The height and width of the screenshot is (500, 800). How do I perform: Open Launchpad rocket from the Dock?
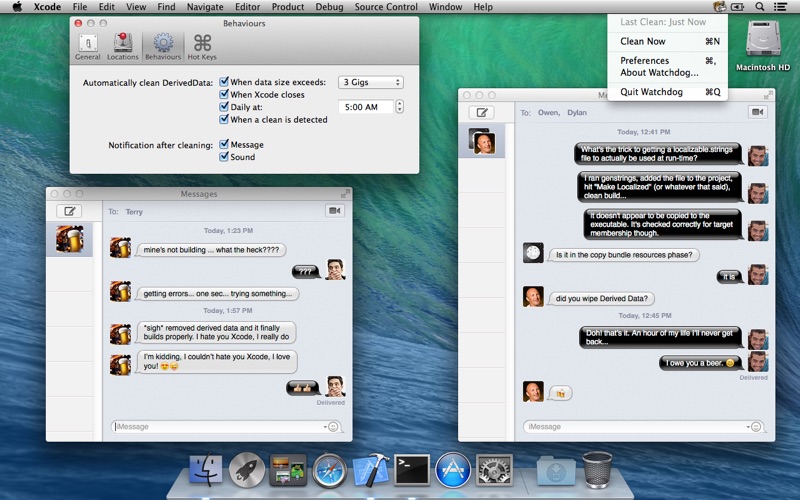247,470
